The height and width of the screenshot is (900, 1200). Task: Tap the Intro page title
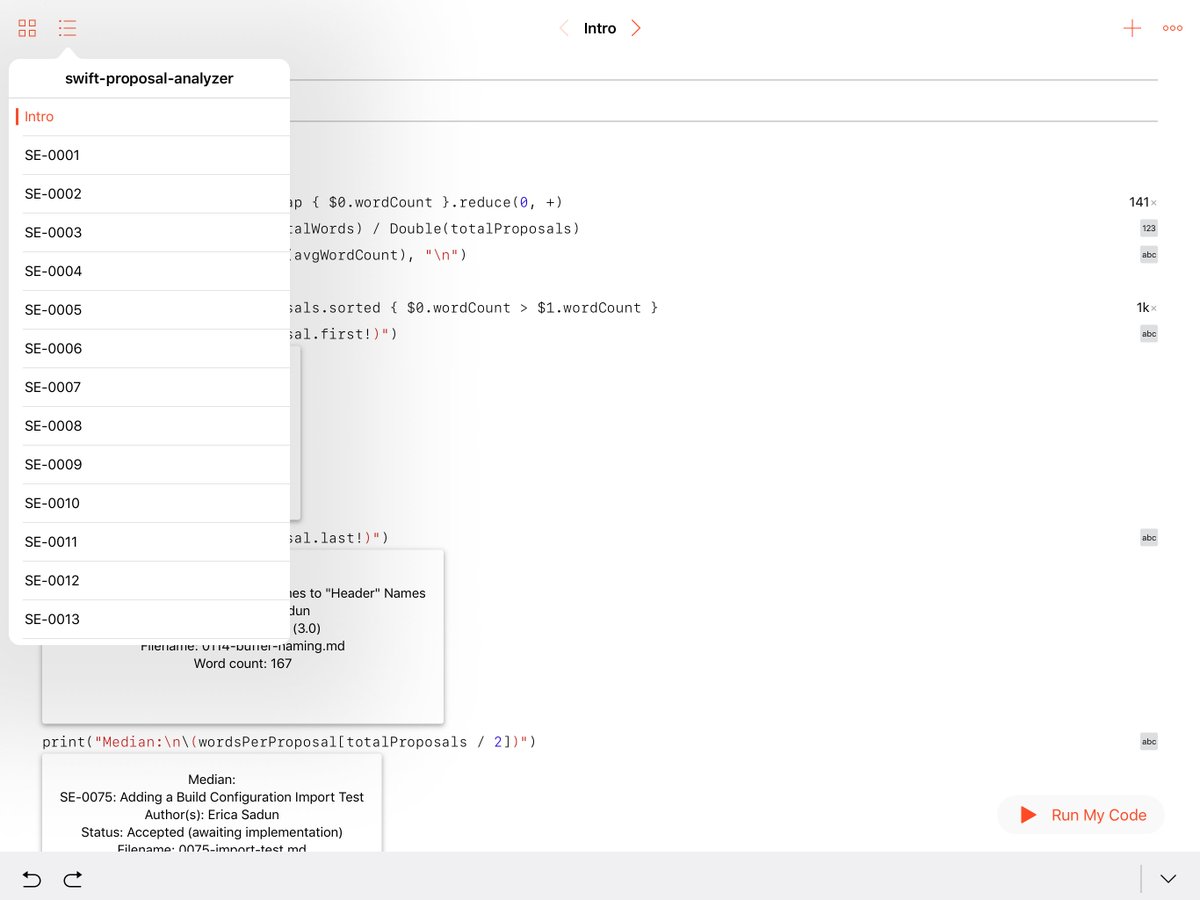point(600,28)
